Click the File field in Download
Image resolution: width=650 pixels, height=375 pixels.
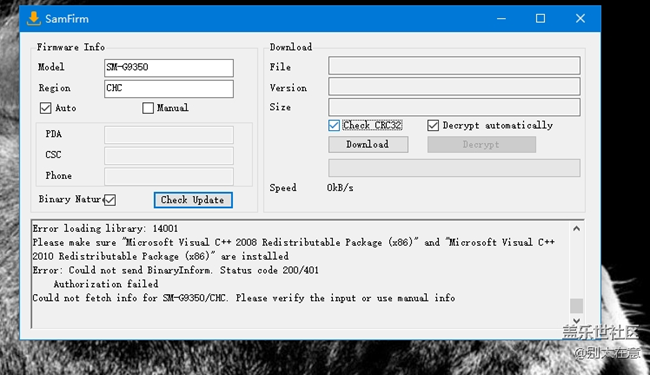(454, 66)
